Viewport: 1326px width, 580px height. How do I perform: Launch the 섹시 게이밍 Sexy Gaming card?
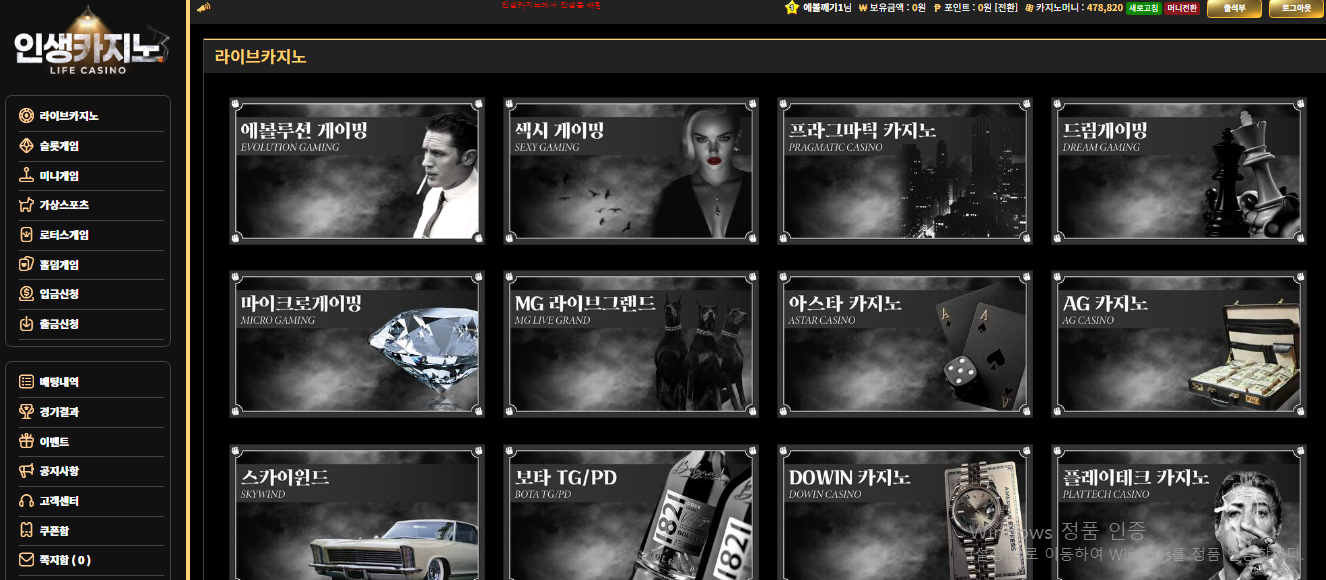(631, 170)
